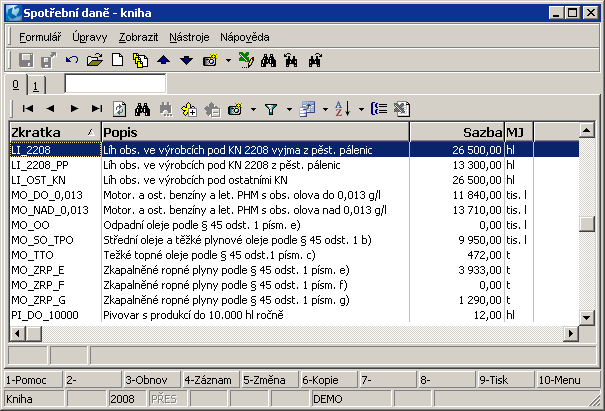
Task: Click the Filter funnel icon
Action: pos(271,109)
